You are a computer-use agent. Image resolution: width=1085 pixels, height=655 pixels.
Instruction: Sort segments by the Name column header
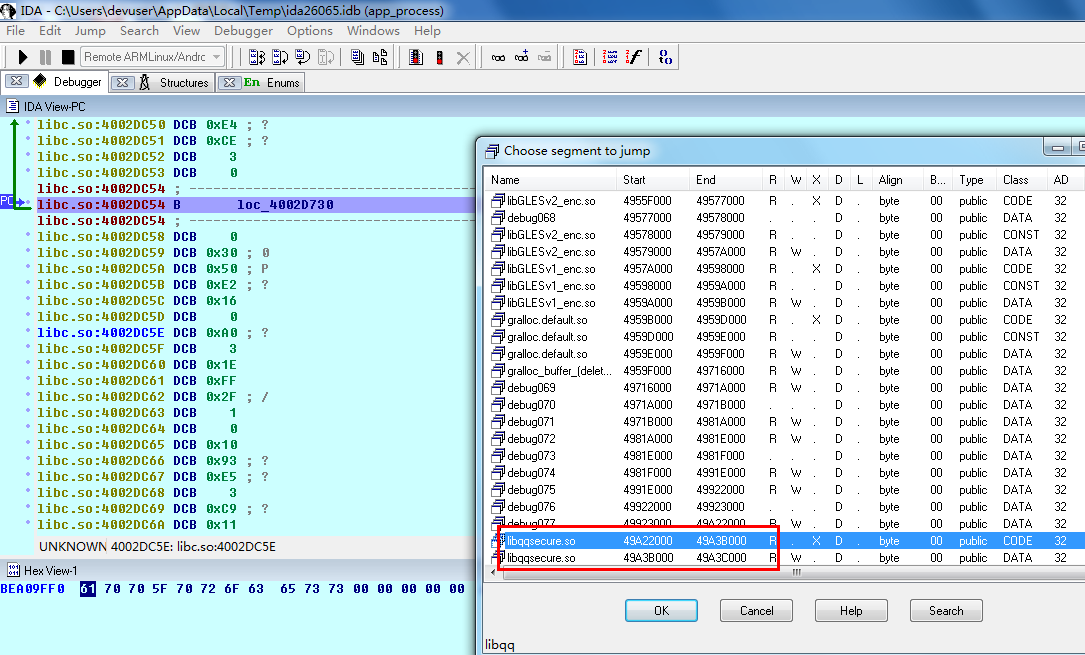550,180
